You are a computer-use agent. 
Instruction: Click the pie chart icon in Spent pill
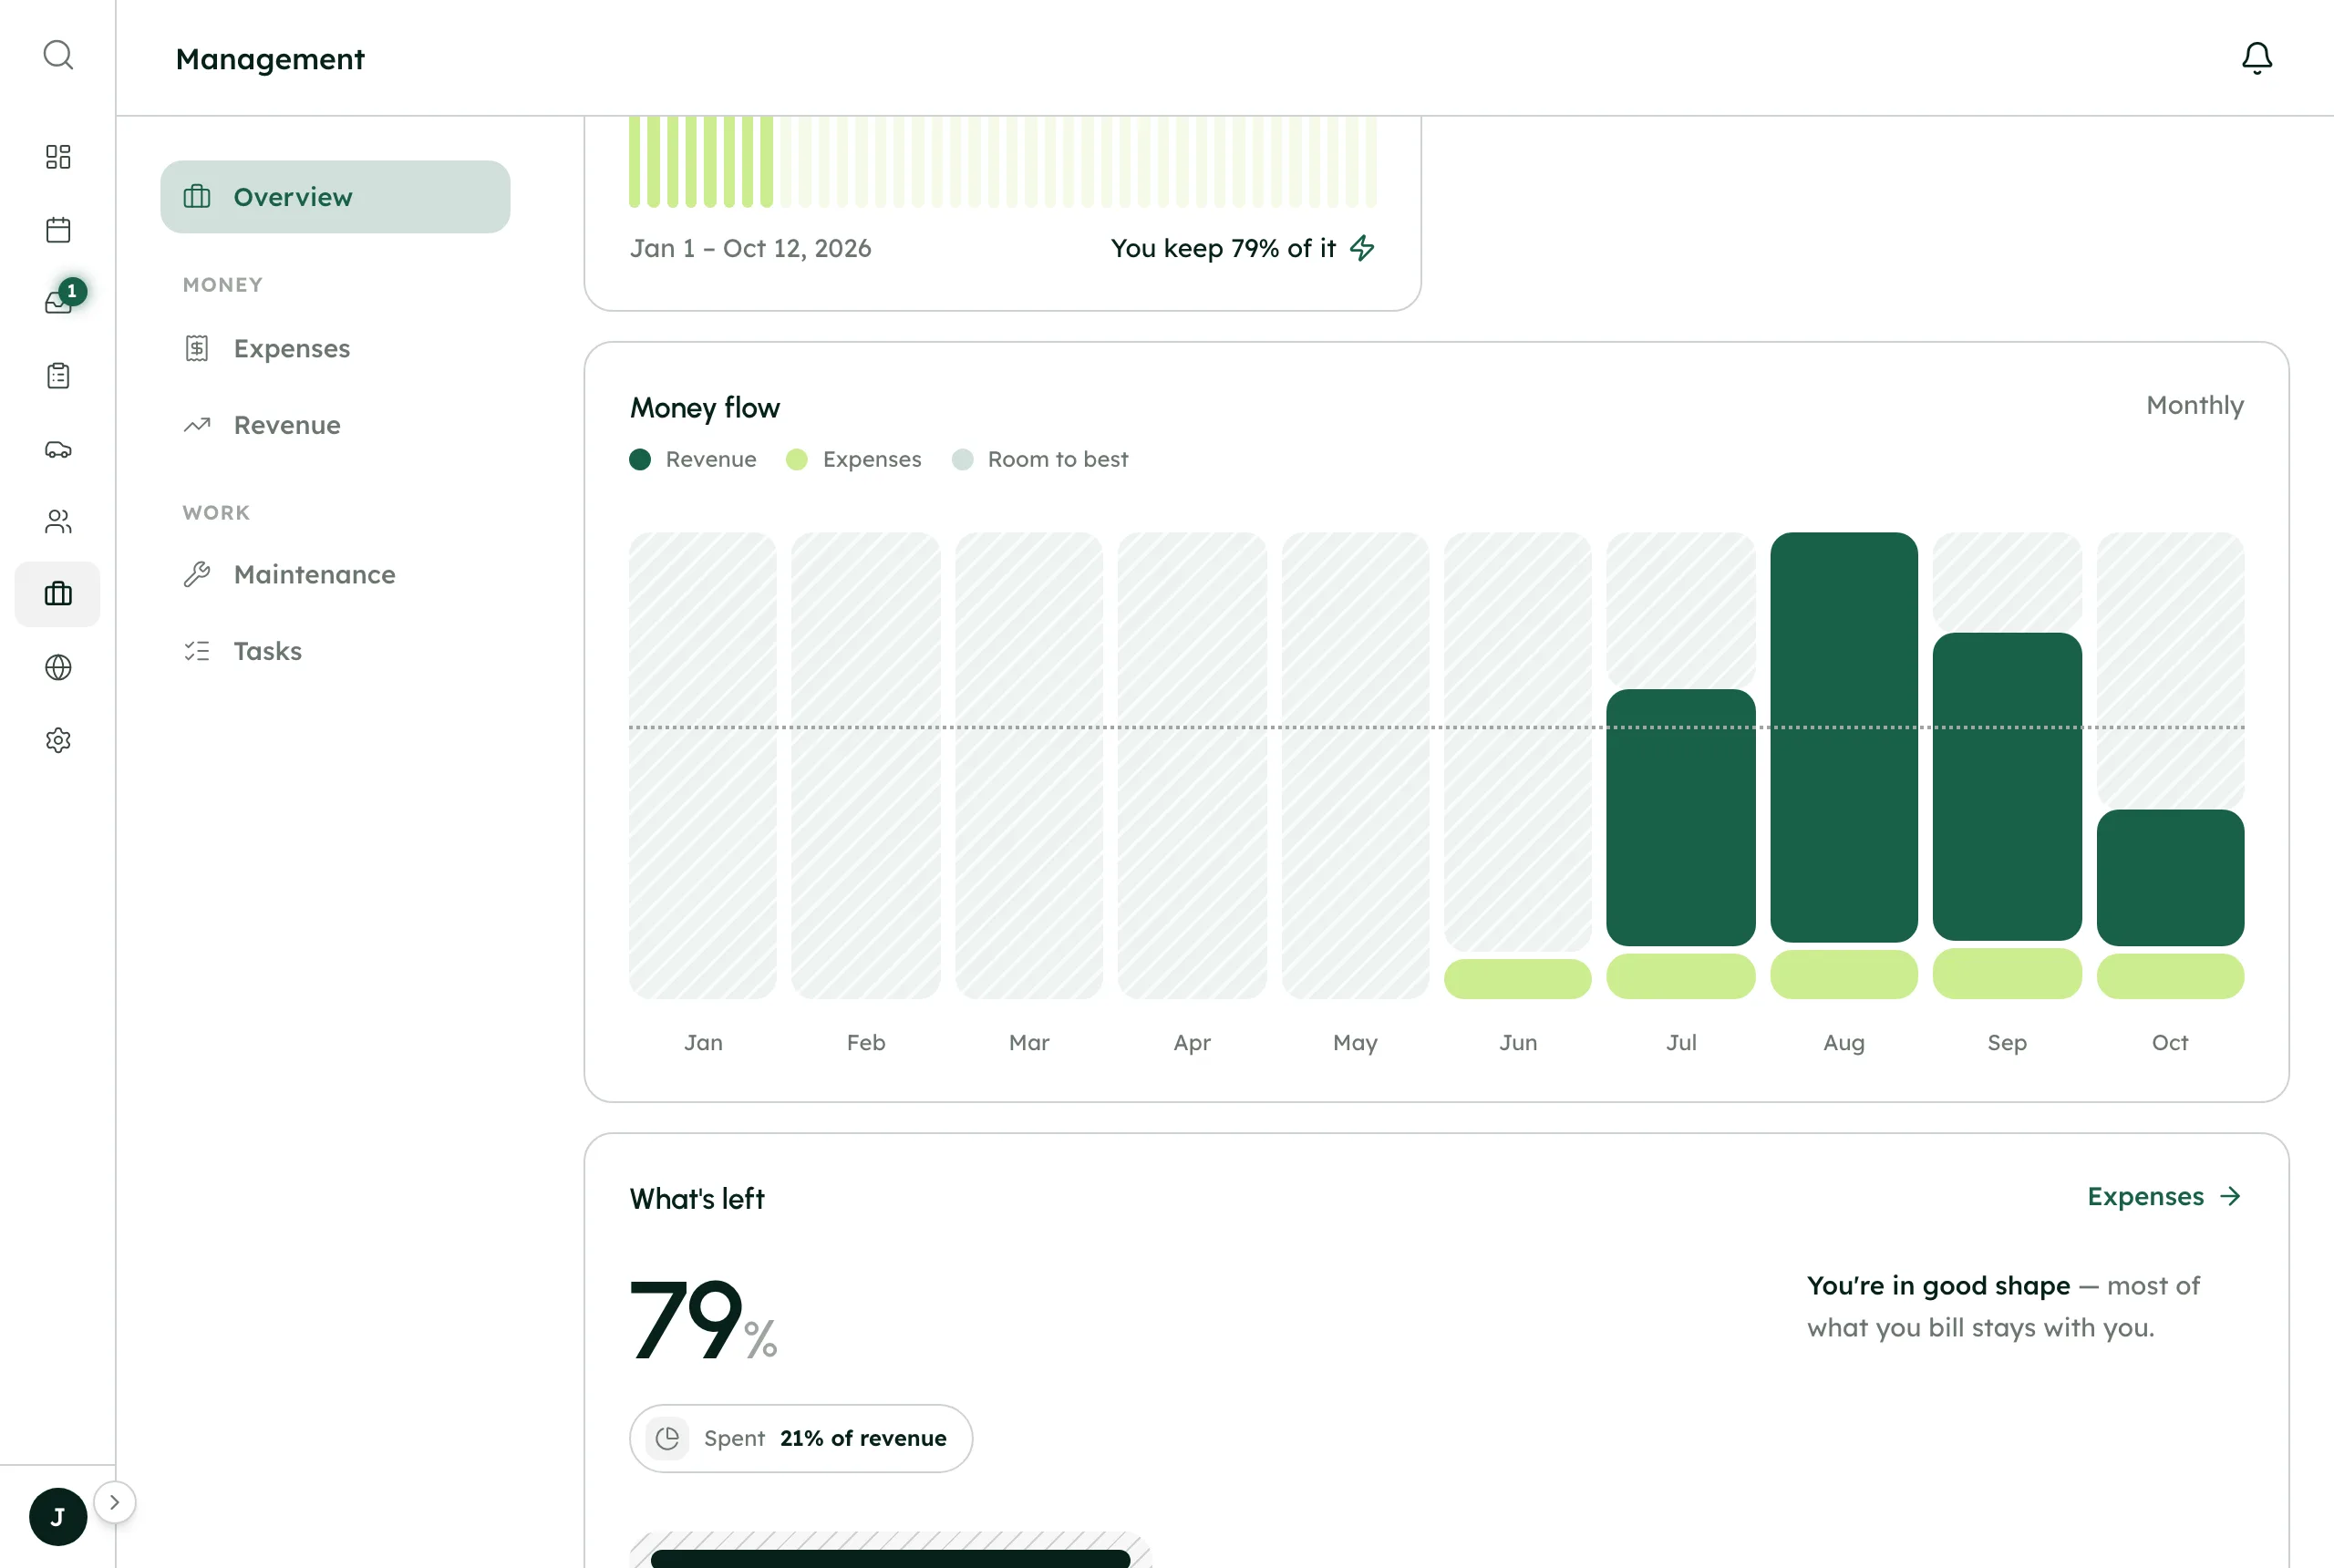[x=667, y=1438]
